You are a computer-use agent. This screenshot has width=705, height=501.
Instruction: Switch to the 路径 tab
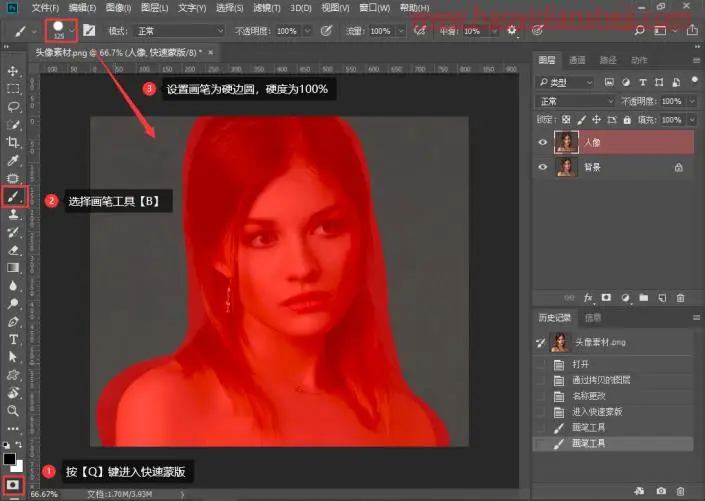[x=608, y=60]
